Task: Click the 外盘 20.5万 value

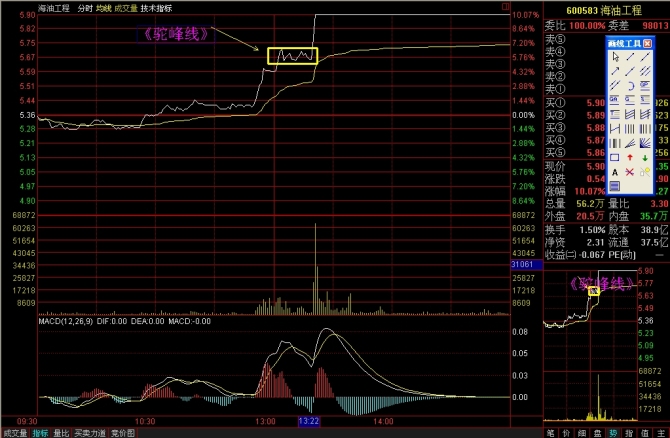Action: [x=590, y=216]
